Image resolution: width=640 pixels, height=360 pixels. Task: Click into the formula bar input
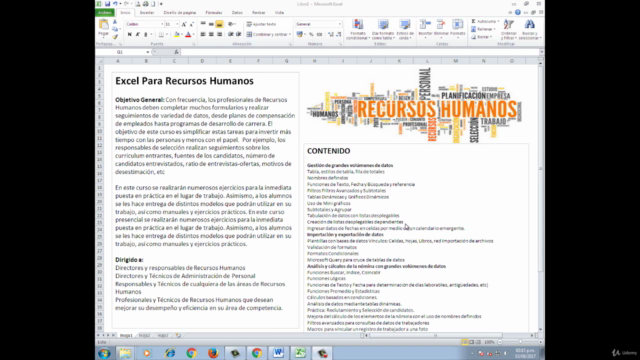click(x=359, y=52)
